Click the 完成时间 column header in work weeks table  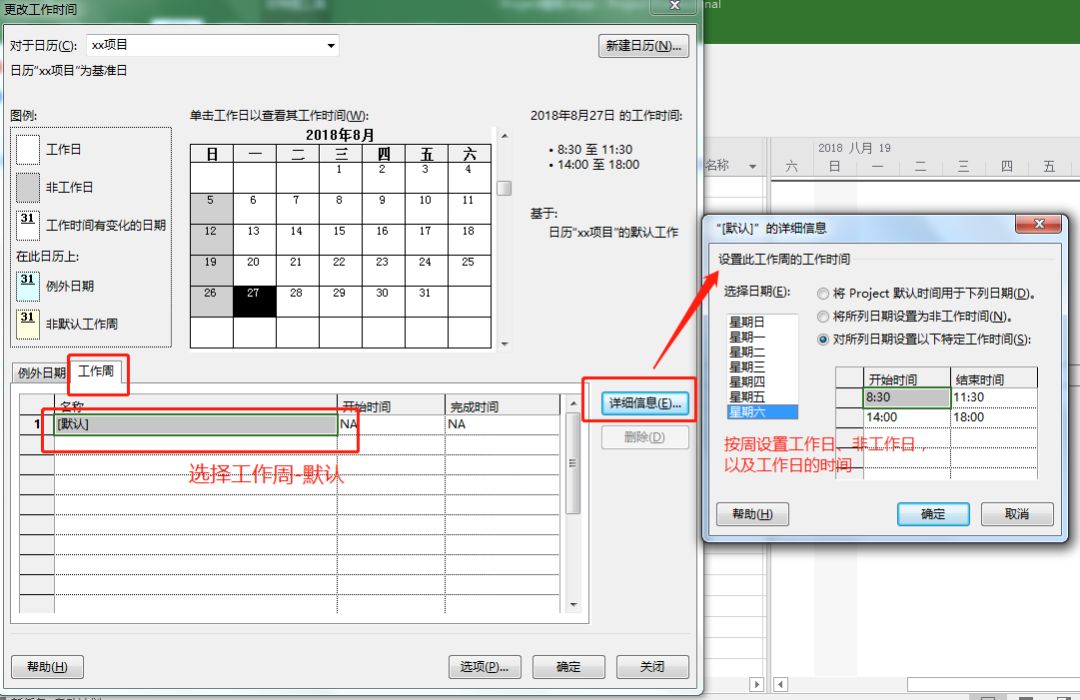502,405
